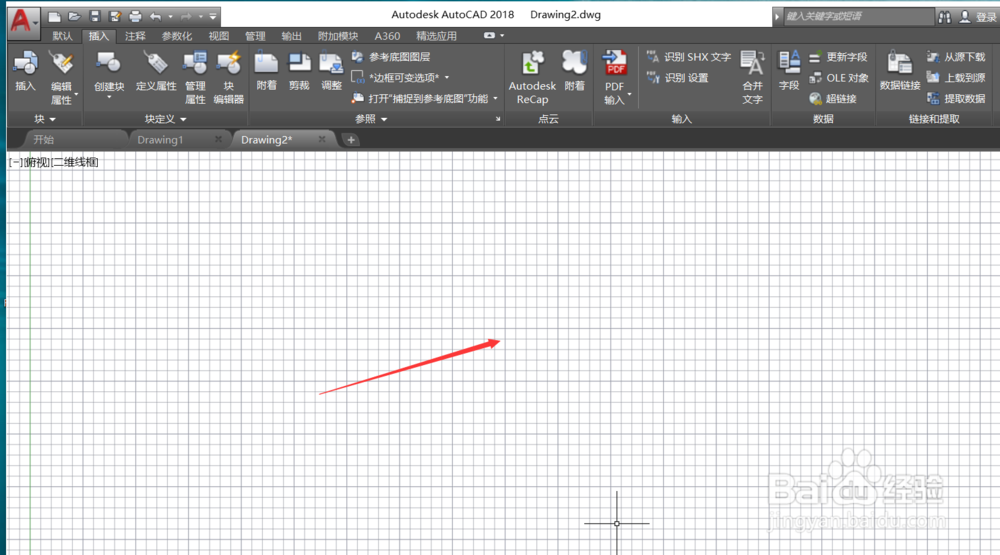Click the Save floppy-disk icon
Image resolution: width=1000 pixels, height=555 pixels.
95,17
